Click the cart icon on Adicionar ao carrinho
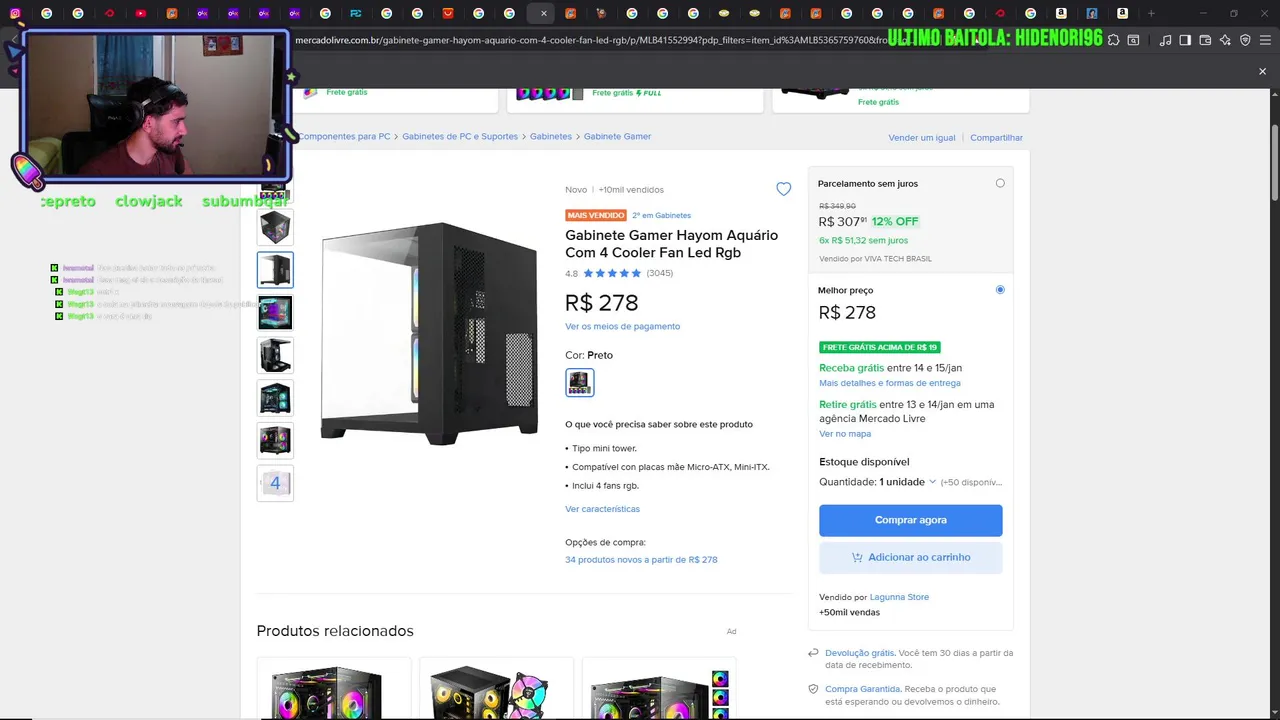This screenshot has height=720, width=1280. coord(857,557)
